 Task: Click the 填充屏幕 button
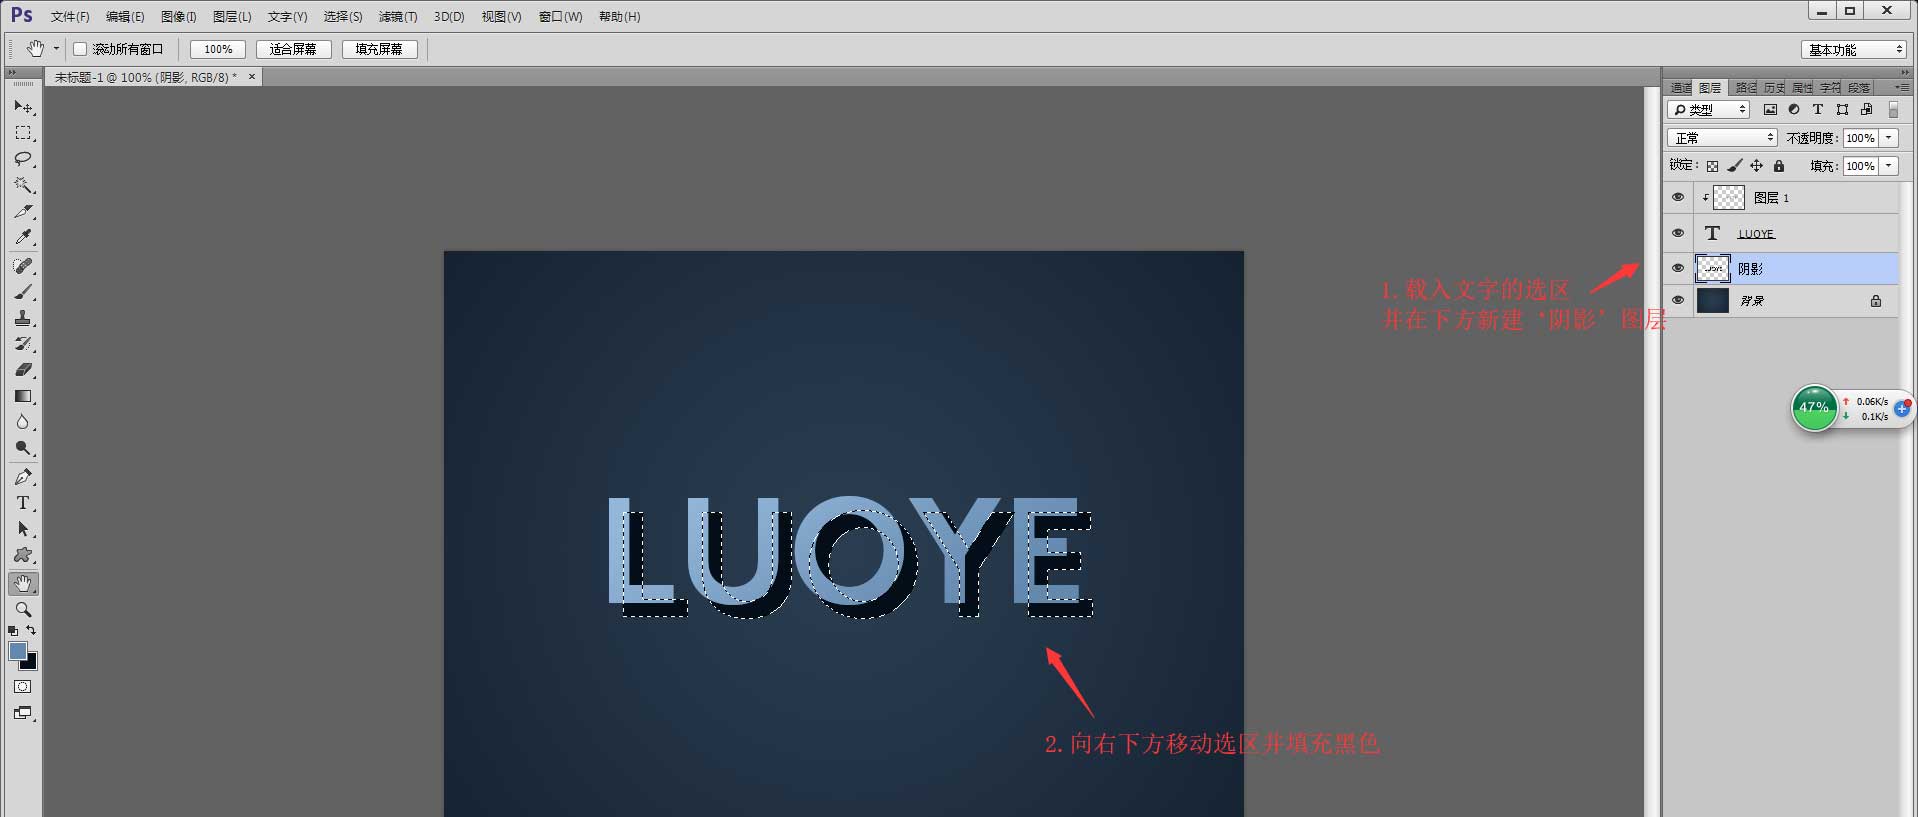click(x=379, y=49)
